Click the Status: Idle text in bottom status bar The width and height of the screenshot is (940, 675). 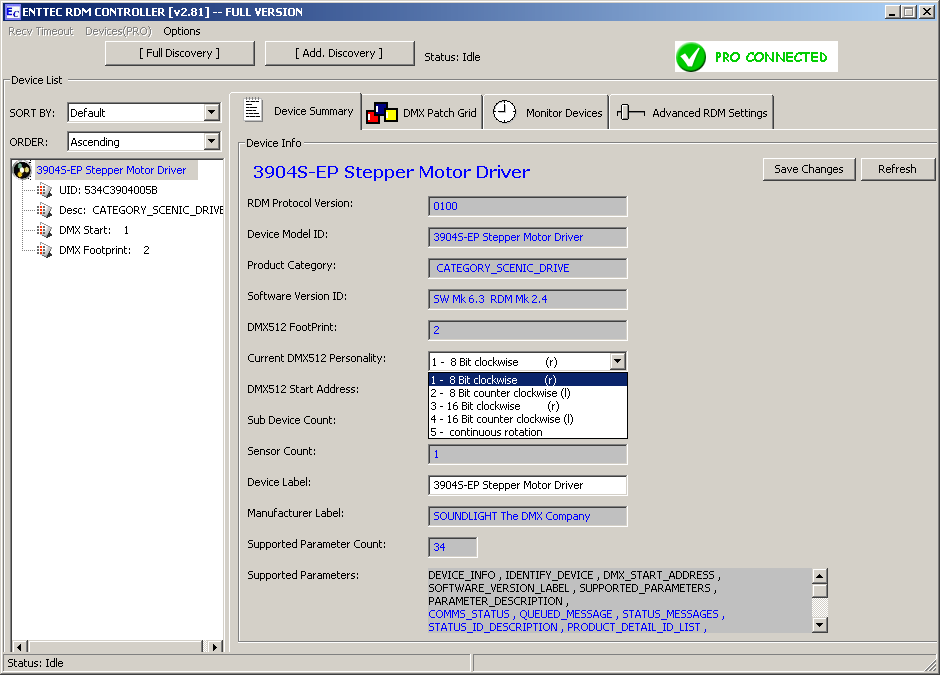[35, 663]
